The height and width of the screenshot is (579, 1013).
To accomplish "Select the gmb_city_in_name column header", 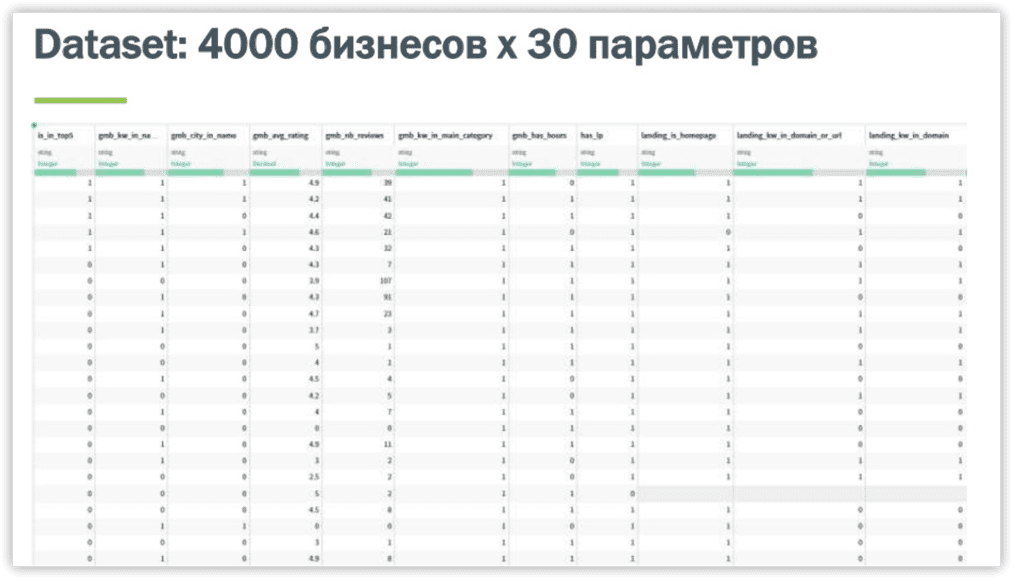I will click(204, 136).
